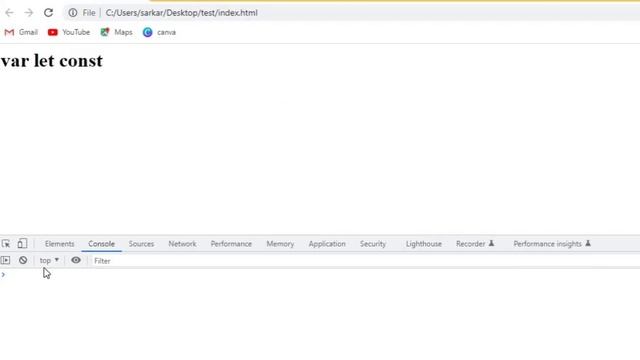Open the Memory tab
The width and height of the screenshot is (640, 360).
280,244
